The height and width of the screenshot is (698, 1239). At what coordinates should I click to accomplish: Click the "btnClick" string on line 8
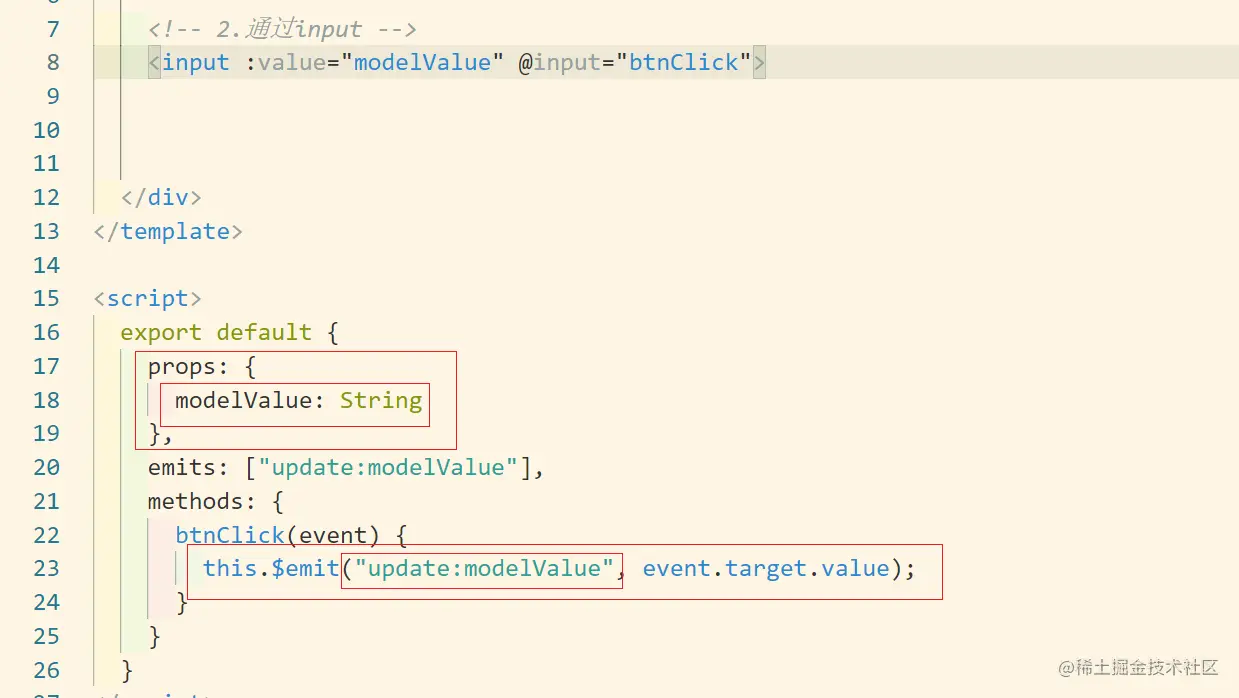[x=683, y=62]
